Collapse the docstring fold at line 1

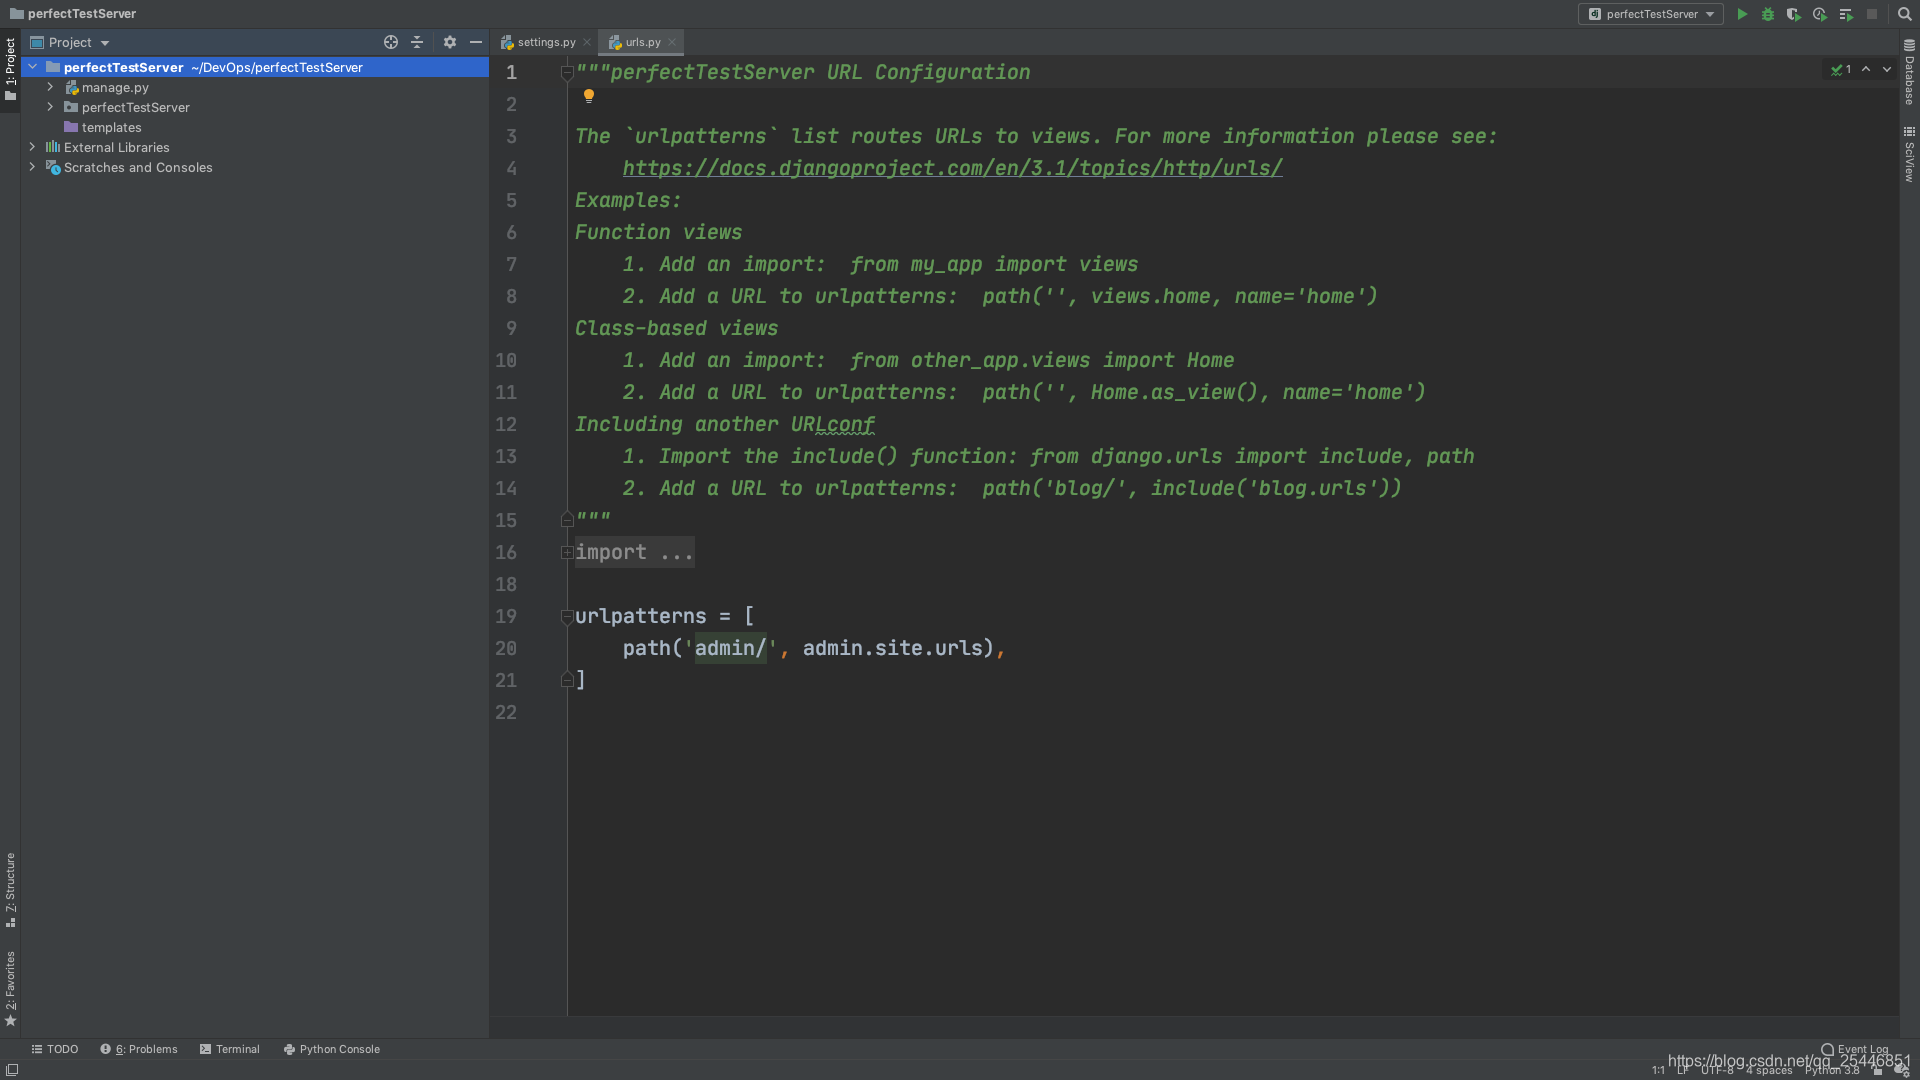coord(567,72)
